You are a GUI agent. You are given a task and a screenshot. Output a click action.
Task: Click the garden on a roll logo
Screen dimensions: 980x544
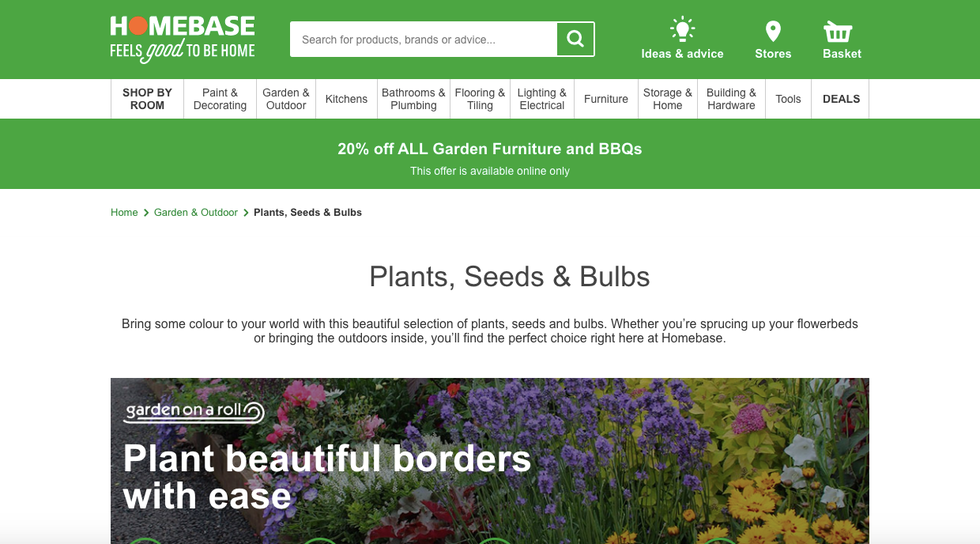click(x=194, y=411)
